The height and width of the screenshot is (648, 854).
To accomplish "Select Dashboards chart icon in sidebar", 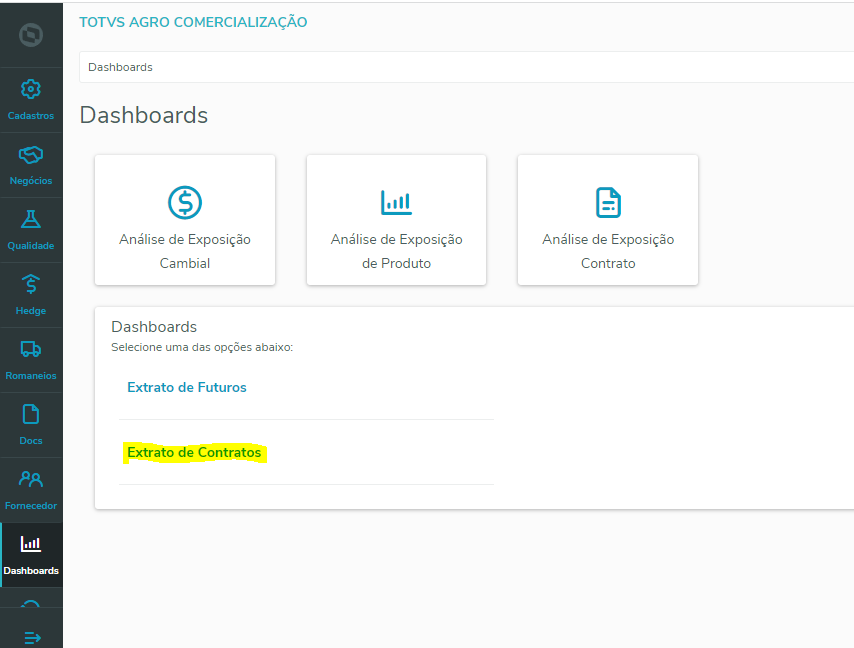I will point(31,544).
